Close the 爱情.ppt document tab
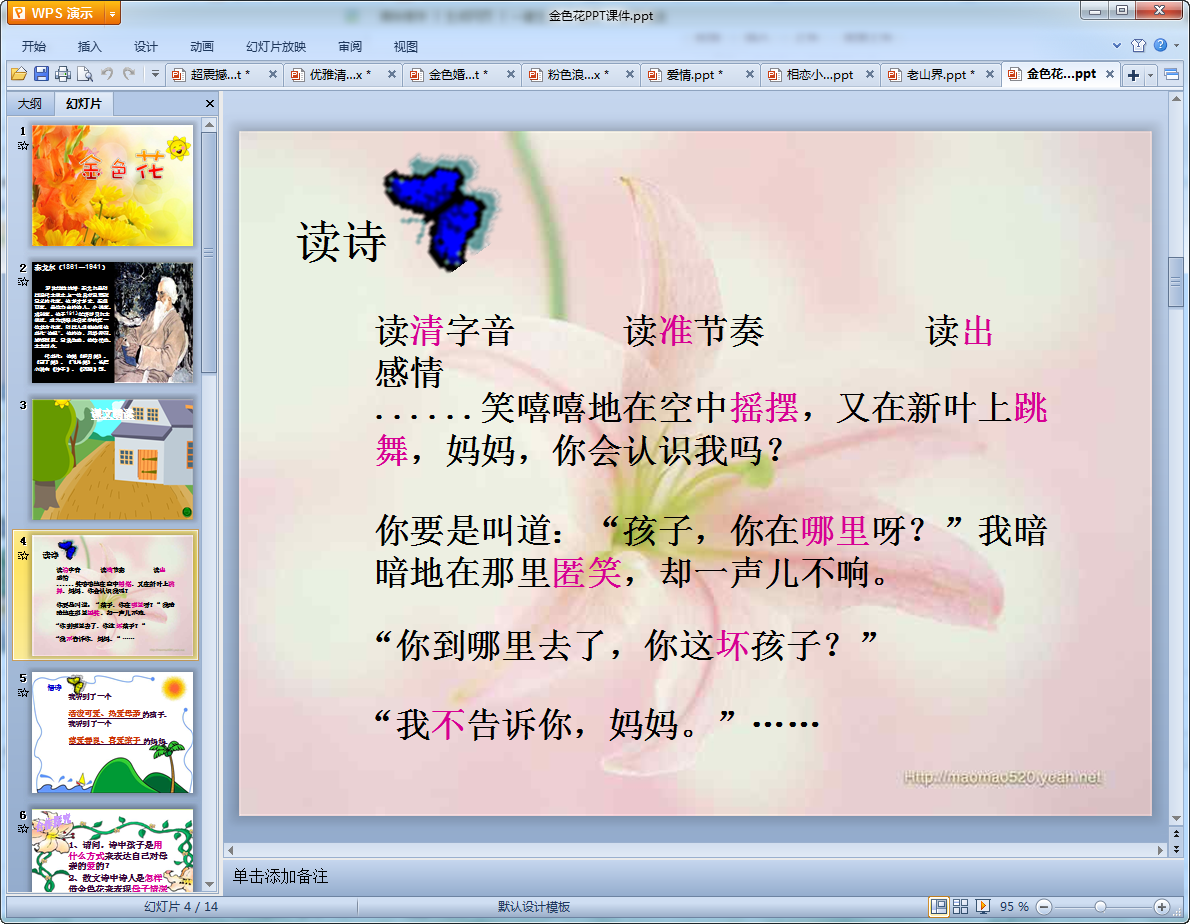 pyautogui.click(x=749, y=74)
